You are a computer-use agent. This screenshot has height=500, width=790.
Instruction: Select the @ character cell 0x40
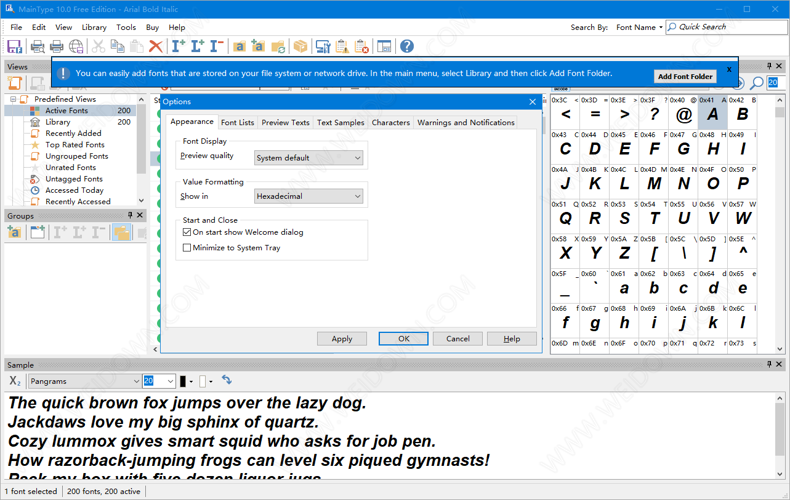[x=683, y=111]
